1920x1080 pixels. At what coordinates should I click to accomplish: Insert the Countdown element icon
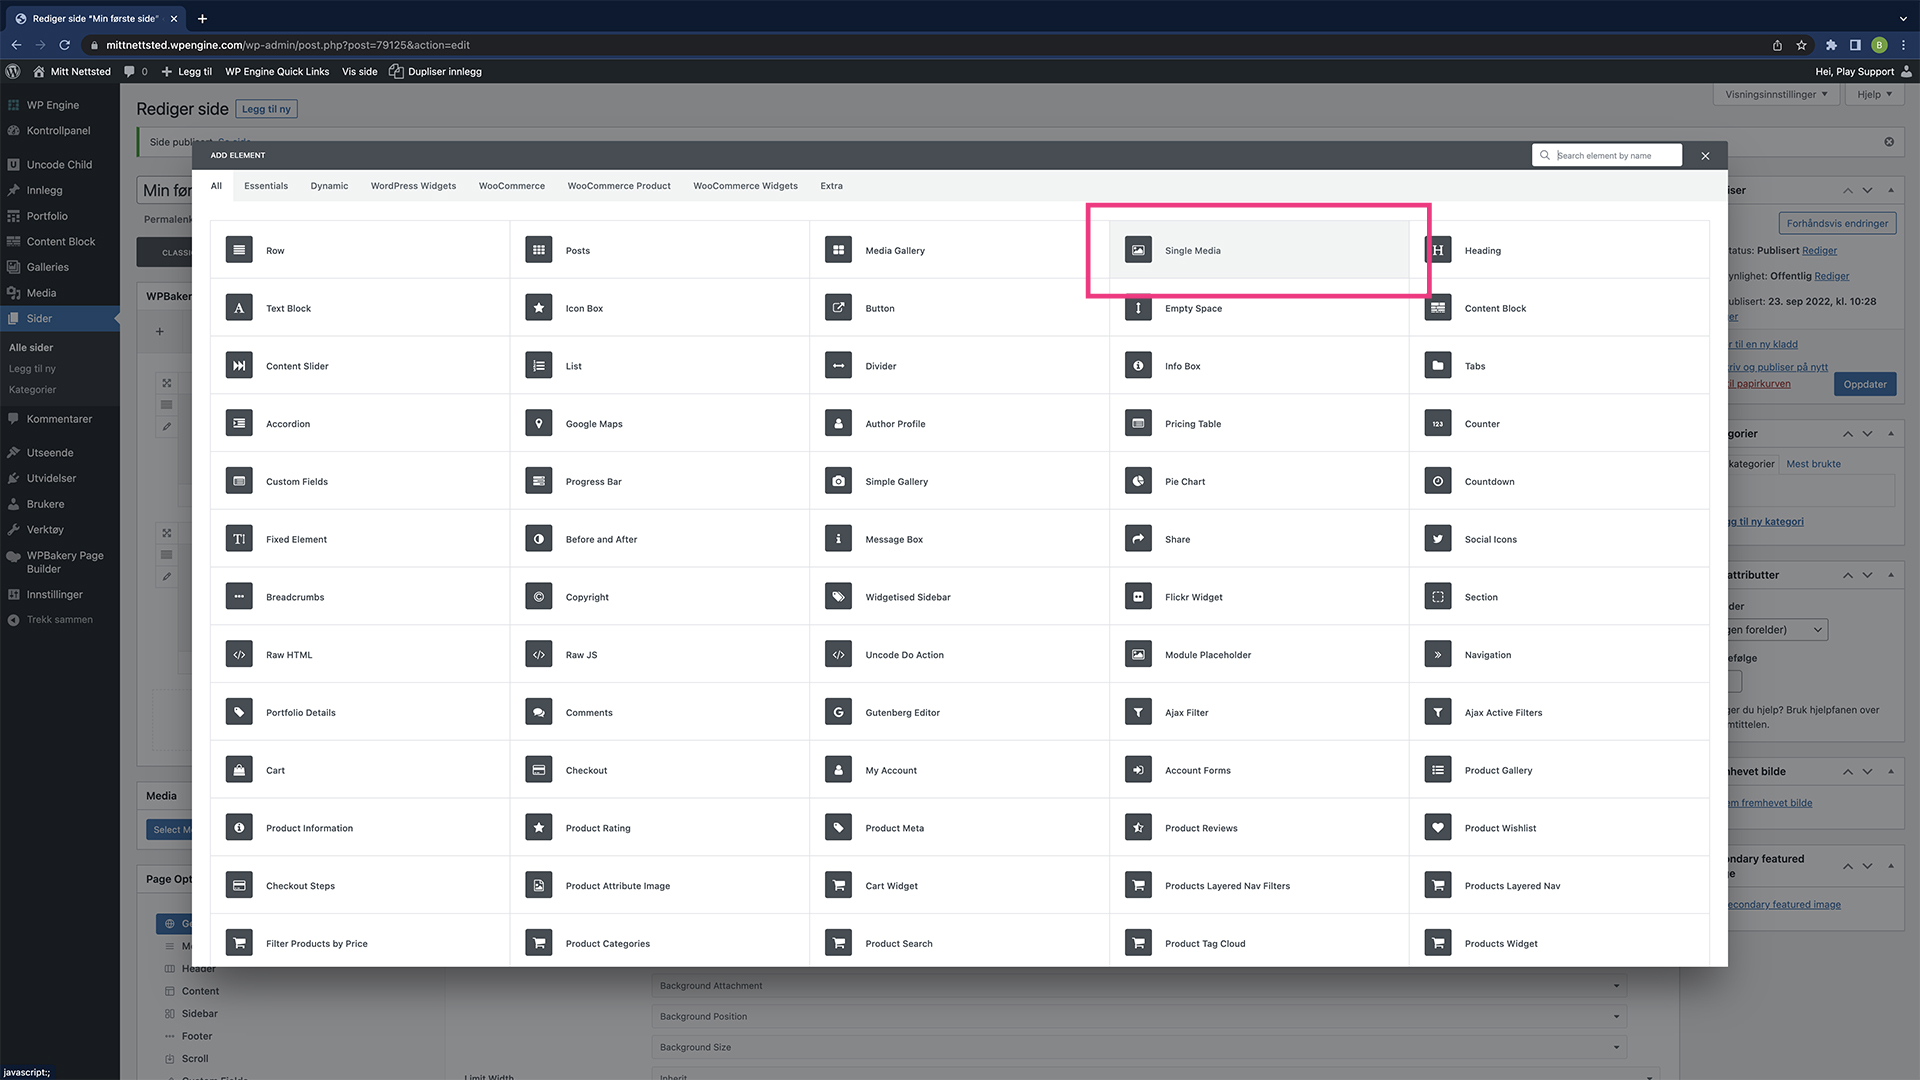coord(1438,481)
